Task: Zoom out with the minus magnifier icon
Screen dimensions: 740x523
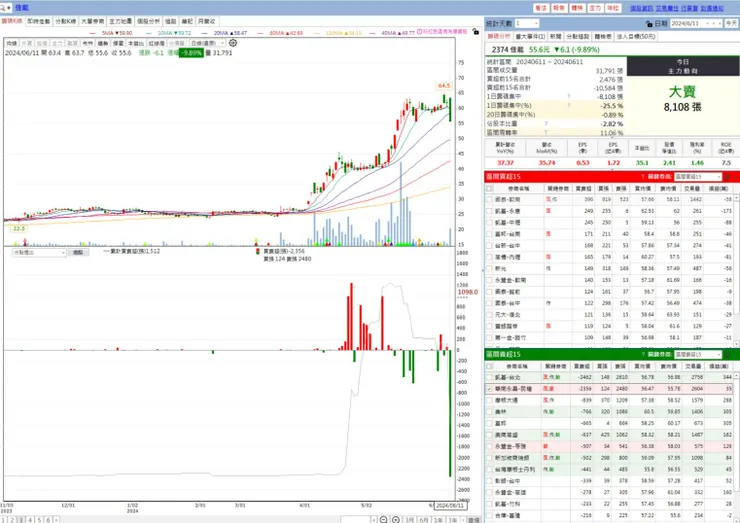Action: pyautogui.click(x=384, y=520)
